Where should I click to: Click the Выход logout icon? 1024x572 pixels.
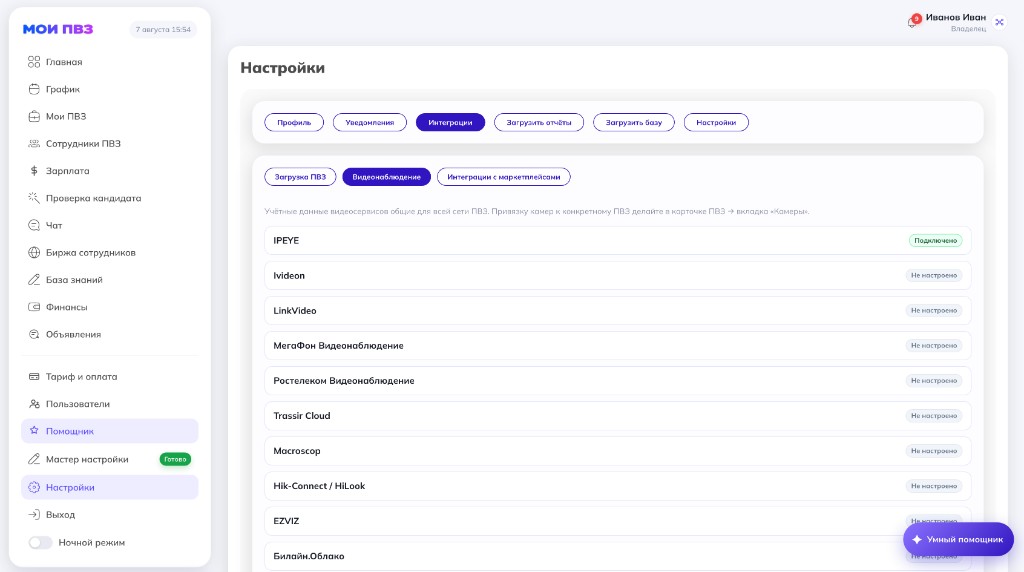[x=34, y=515]
